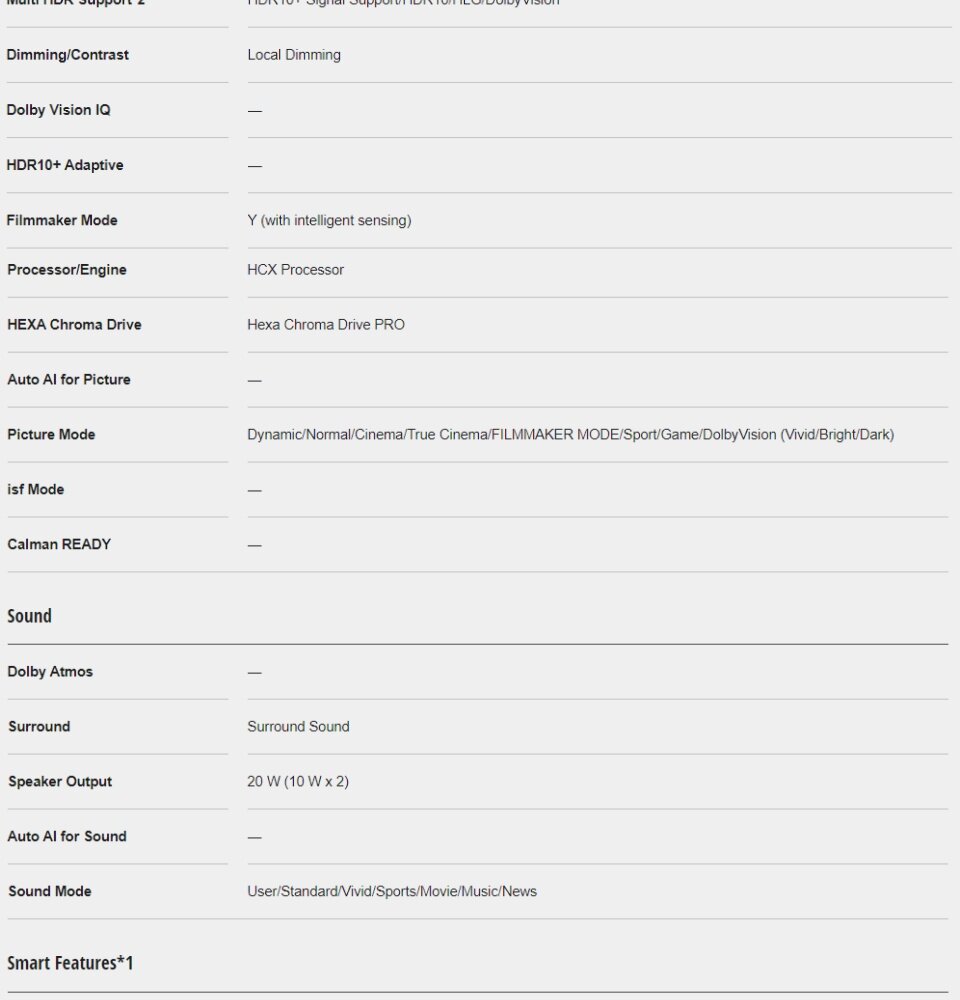Viewport: 960px width, 1000px height.
Task: Click the Processor/Engine label
Action: click(x=67, y=270)
